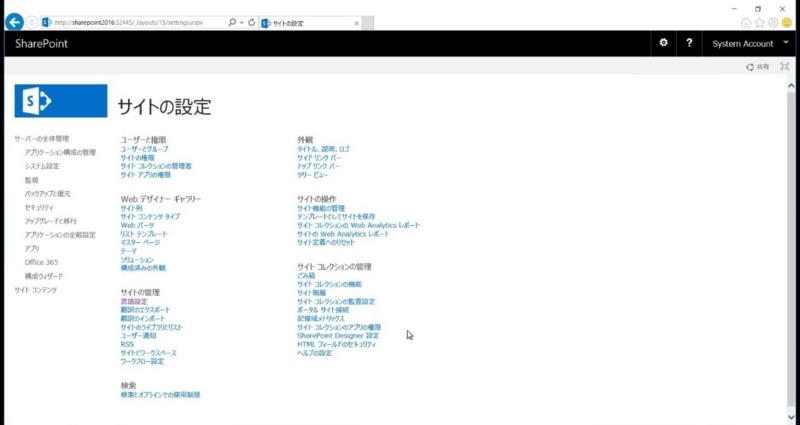
Task: Open the サイト コンテンツ タイプ link
Action: pos(150,217)
